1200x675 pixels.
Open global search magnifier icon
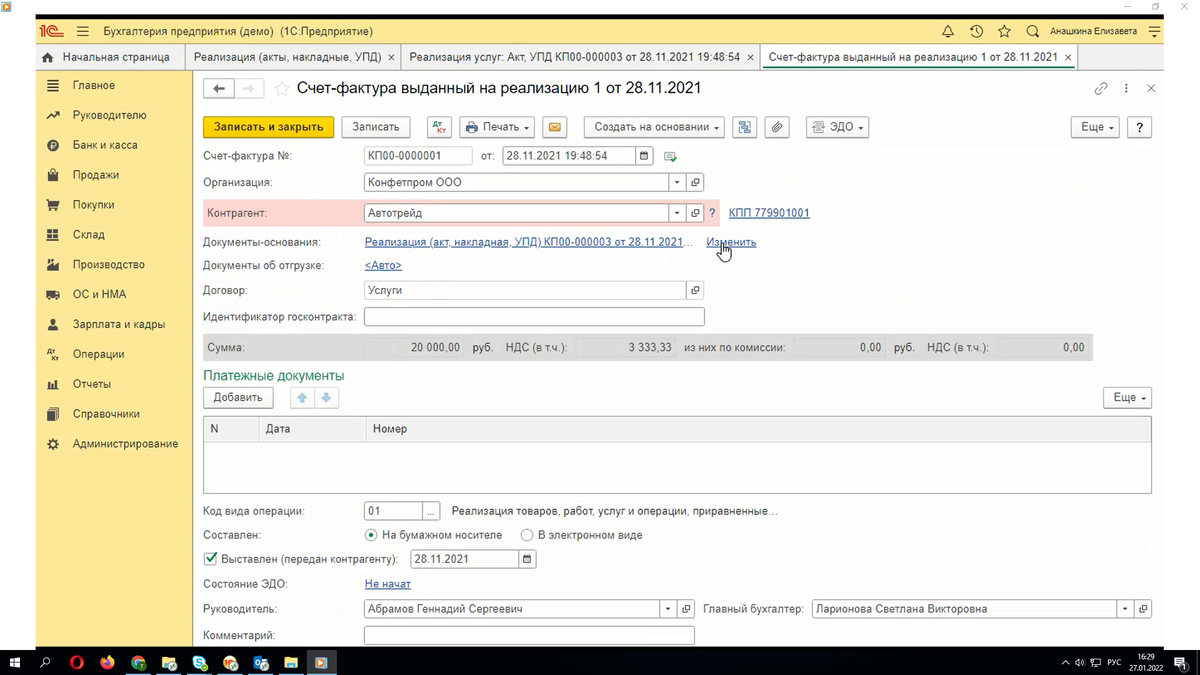pos(1033,31)
